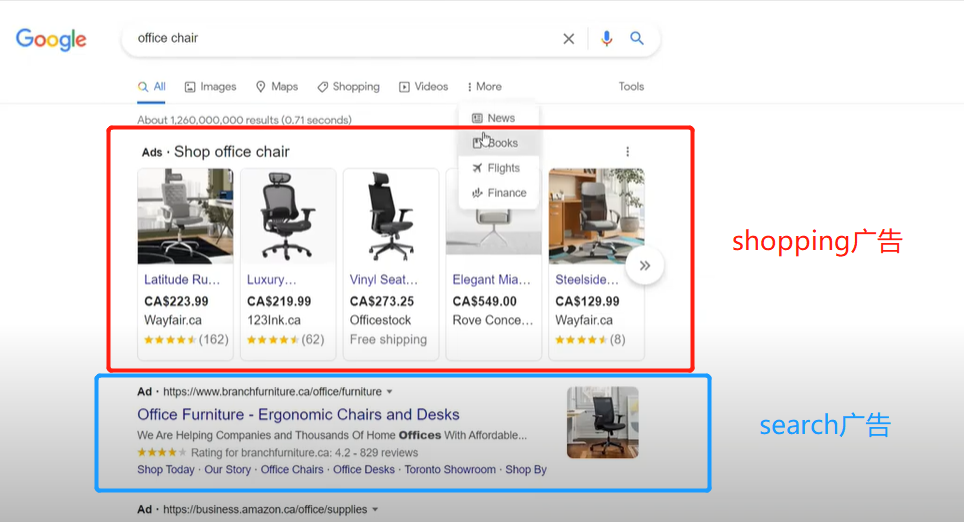Click the Toronto Showroom sitelink
This screenshot has height=522, width=964.
(450, 470)
